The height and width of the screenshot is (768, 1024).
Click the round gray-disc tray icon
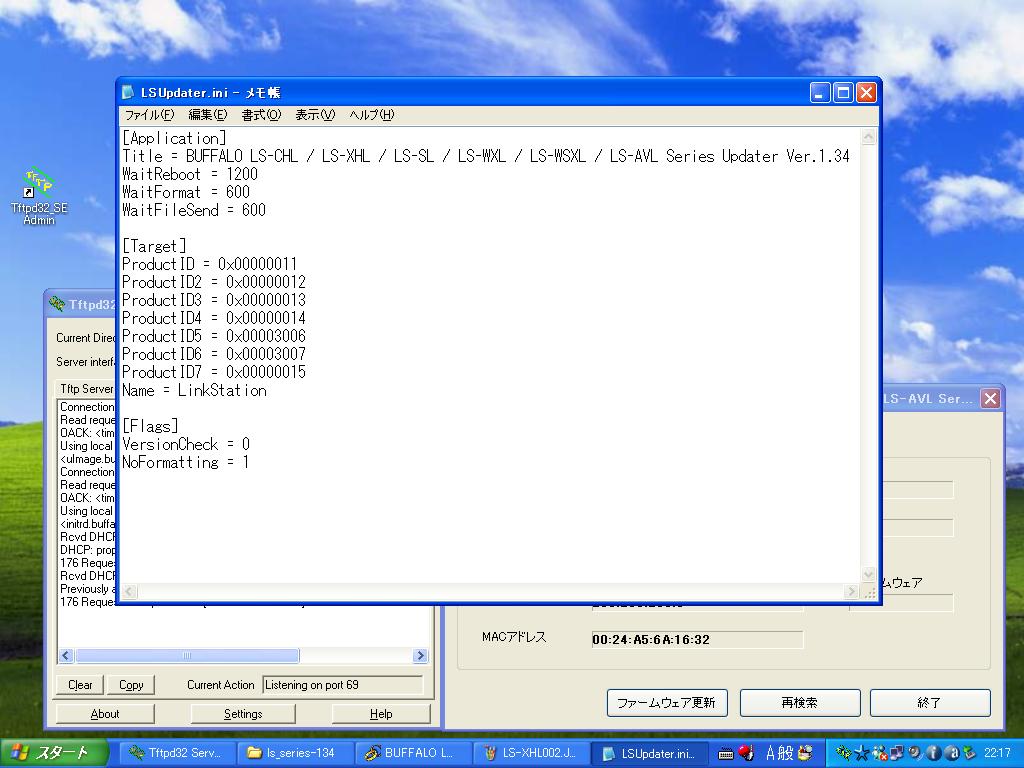pyautogui.click(x=915, y=753)
